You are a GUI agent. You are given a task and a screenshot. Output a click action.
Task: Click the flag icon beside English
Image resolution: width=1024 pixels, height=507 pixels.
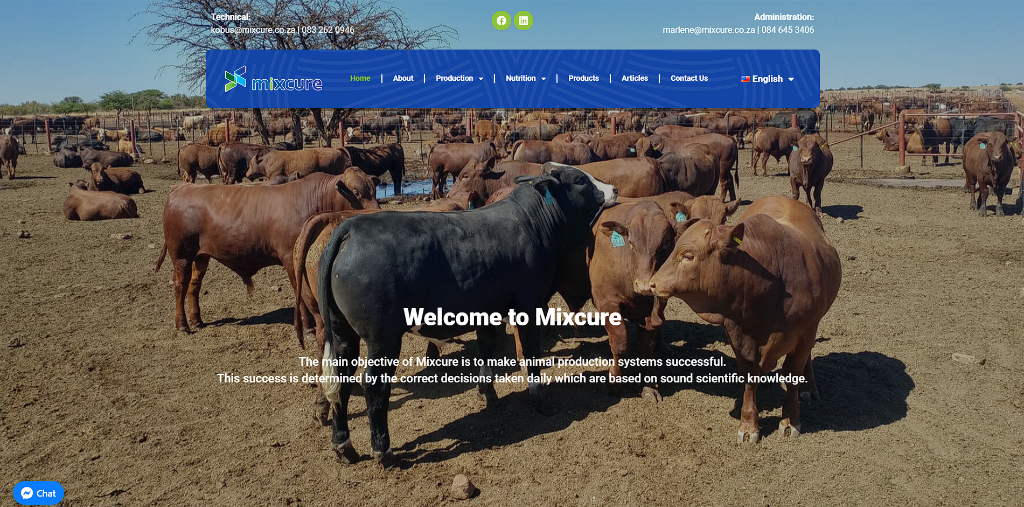tap(745, 79)
